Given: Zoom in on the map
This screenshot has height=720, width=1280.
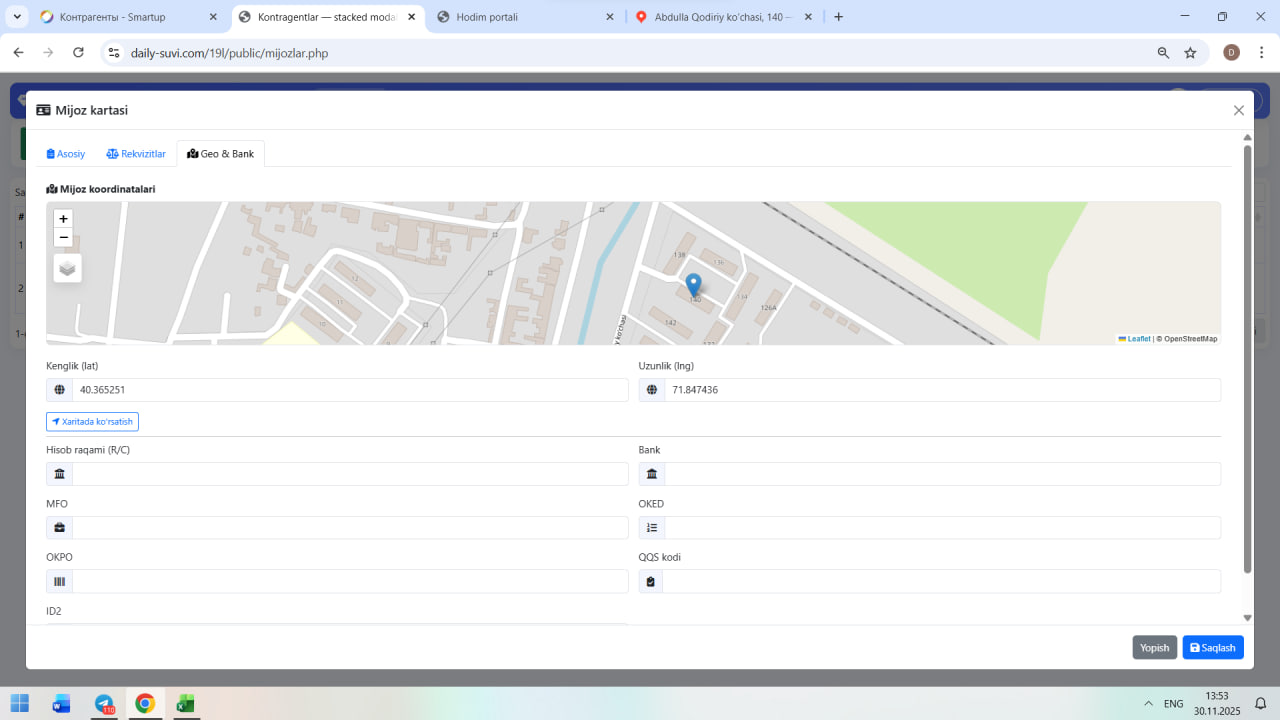Looking at the screenshot, I should point(63,219).
